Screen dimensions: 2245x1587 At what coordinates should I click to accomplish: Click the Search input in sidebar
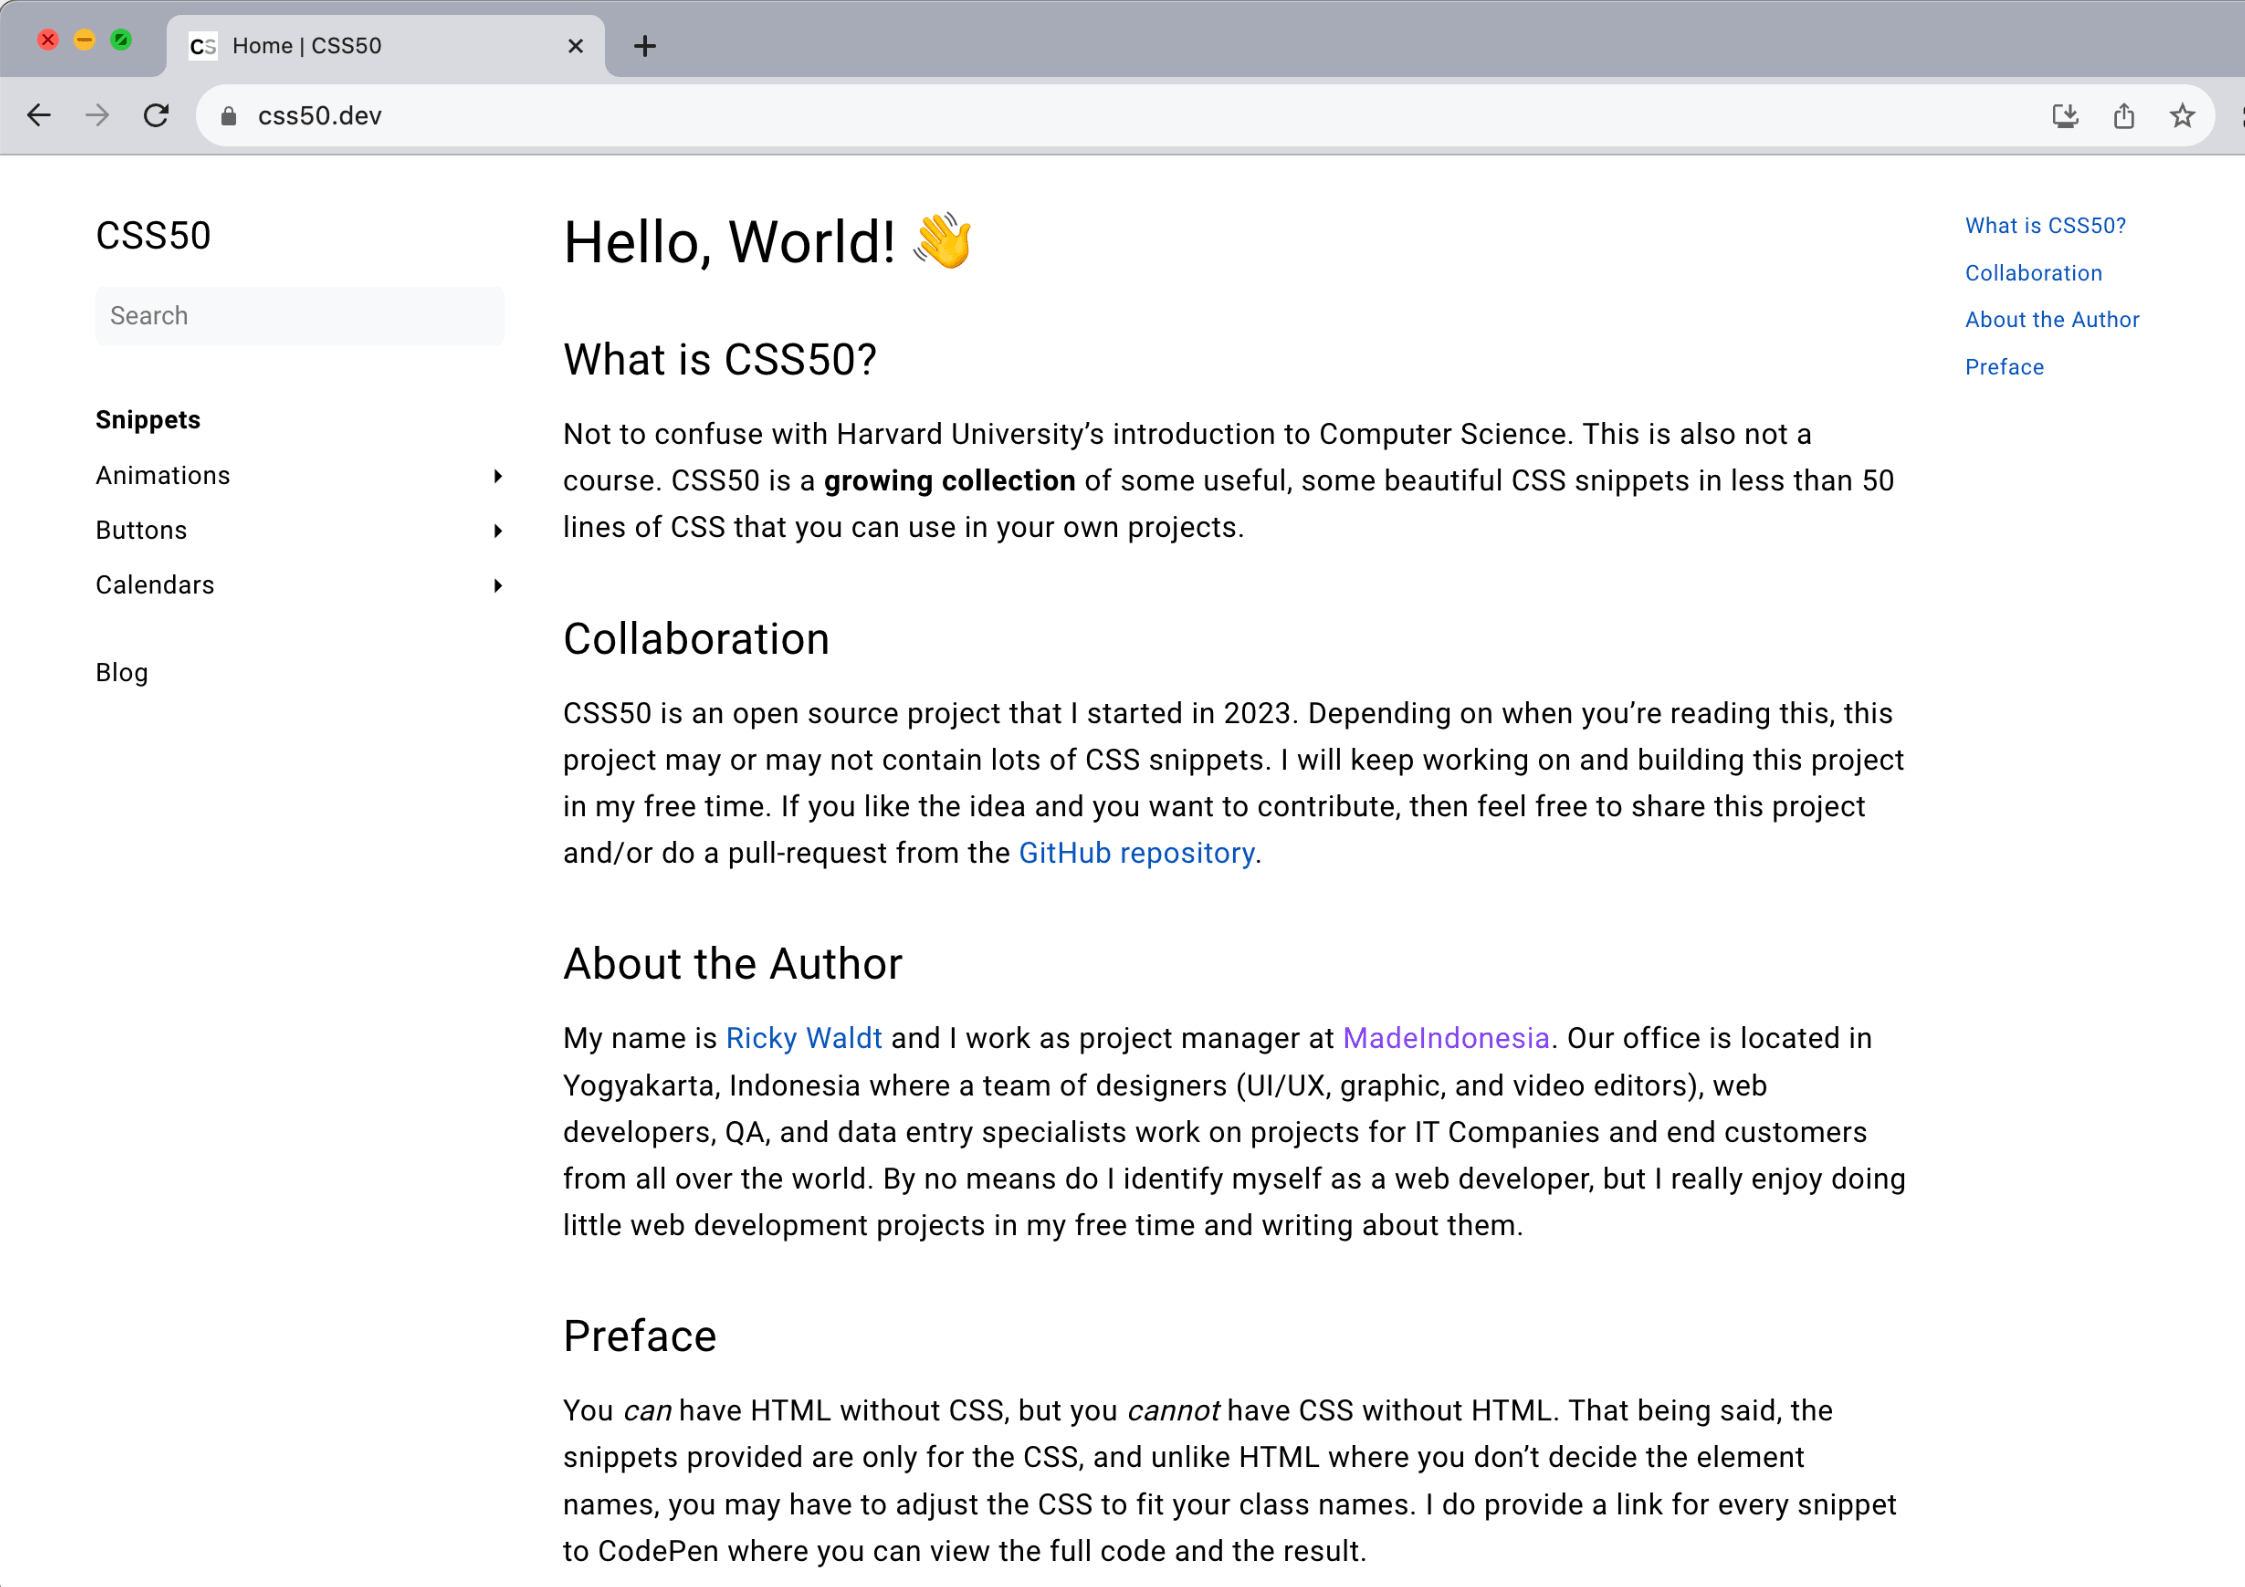300,316
